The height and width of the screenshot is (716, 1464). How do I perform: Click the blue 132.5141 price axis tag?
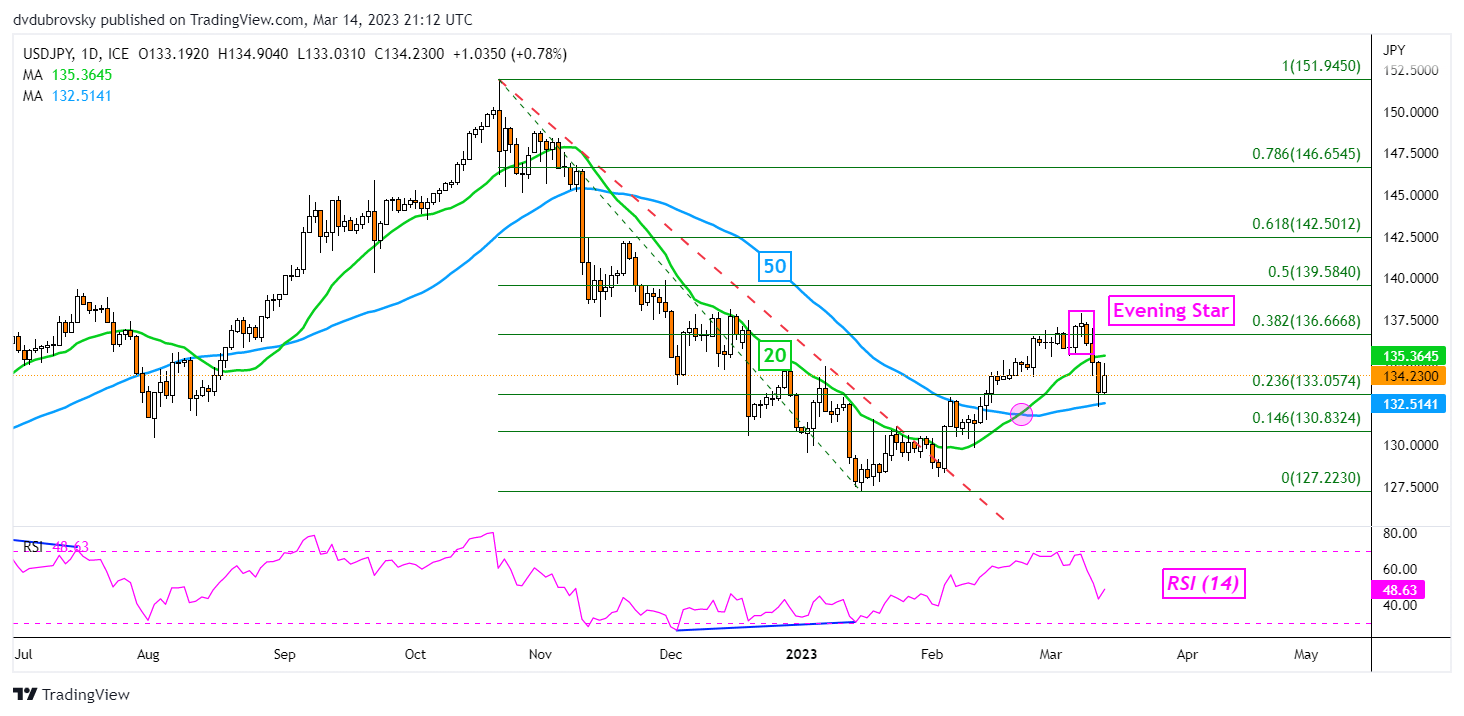(1411, 402)
